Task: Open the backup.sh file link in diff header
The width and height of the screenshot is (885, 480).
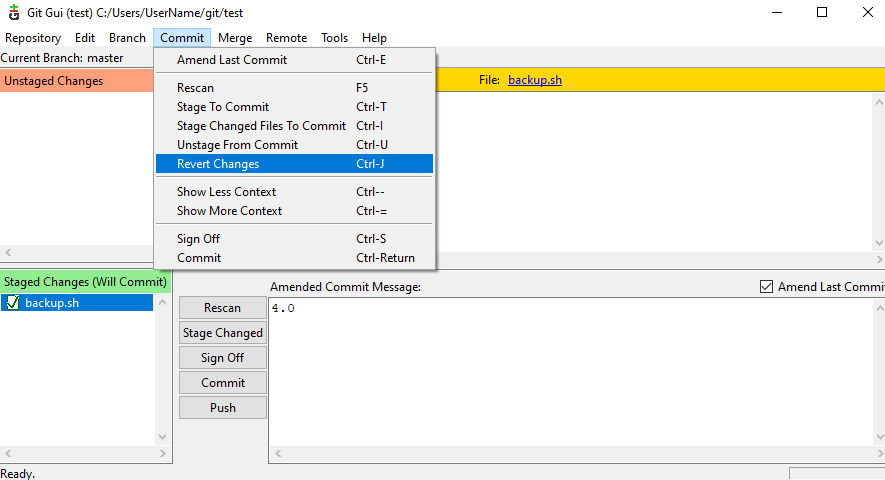Action: (x=534, y=80)
